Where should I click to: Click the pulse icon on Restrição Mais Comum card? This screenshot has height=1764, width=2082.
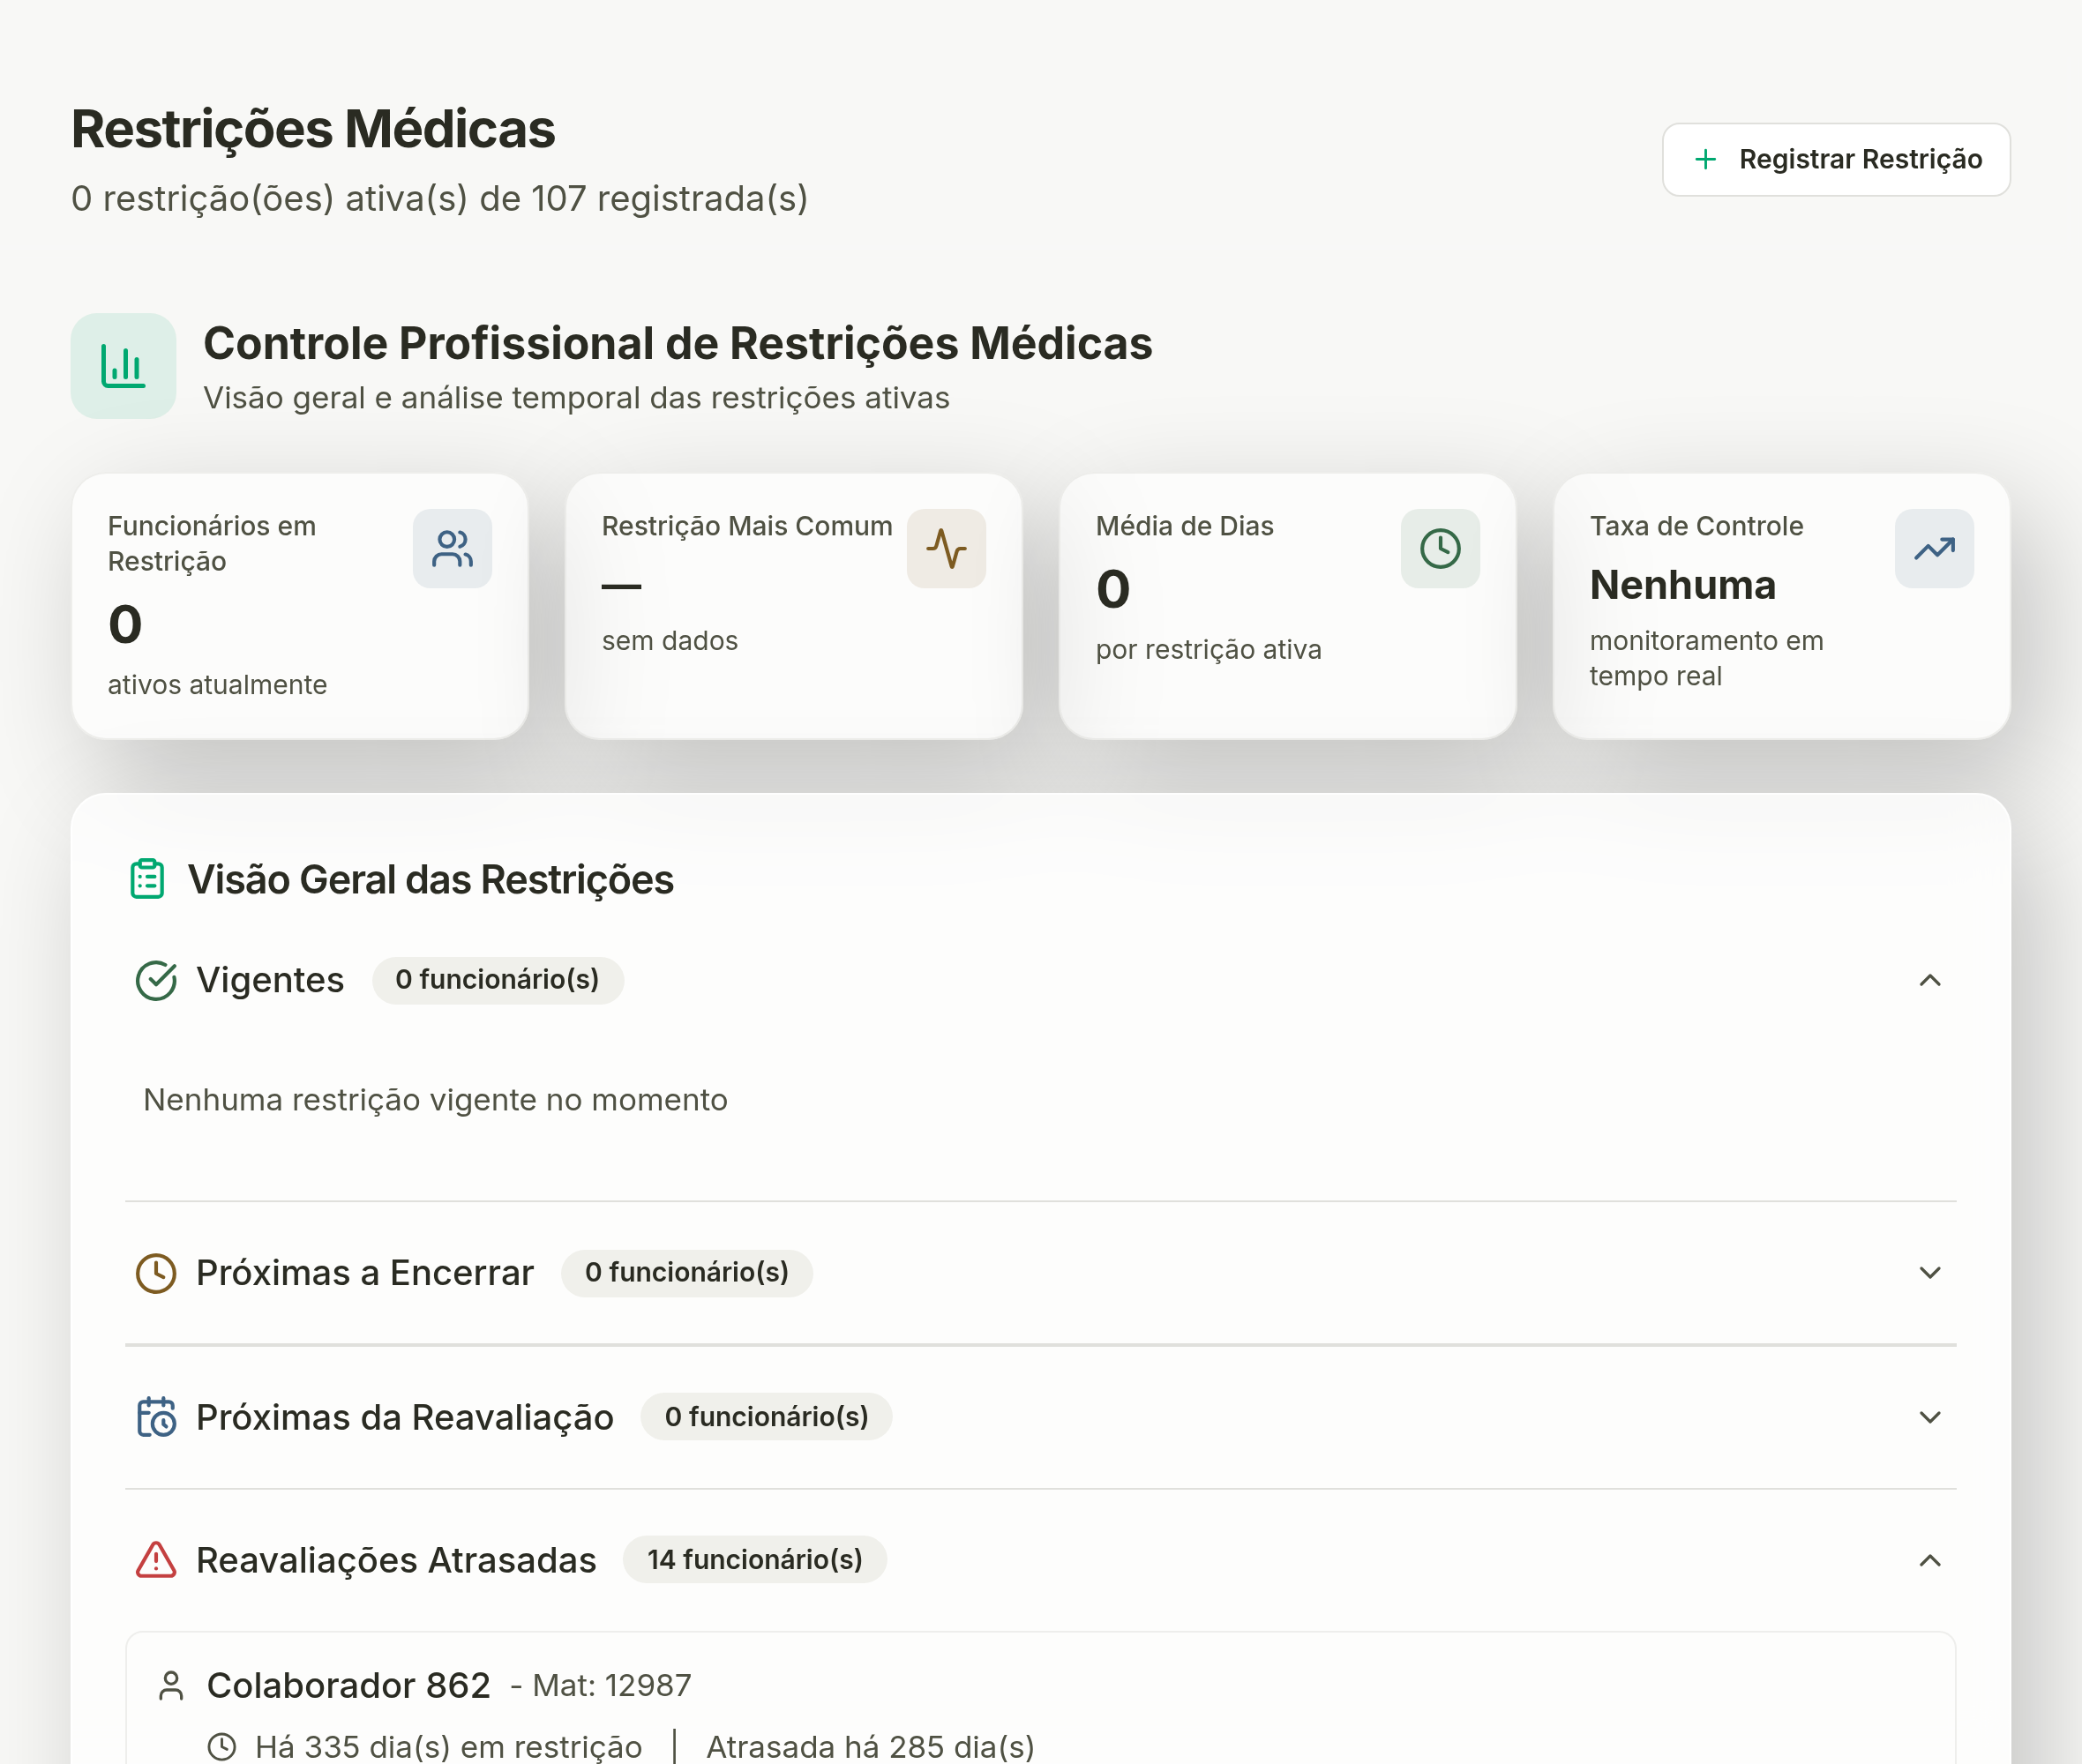[x=946, y=548]
